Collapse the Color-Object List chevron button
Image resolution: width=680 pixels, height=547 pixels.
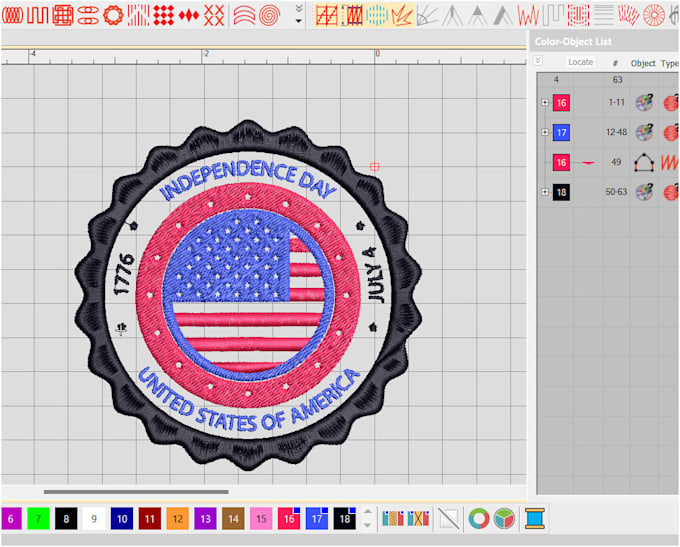click(x=538, y=61)
